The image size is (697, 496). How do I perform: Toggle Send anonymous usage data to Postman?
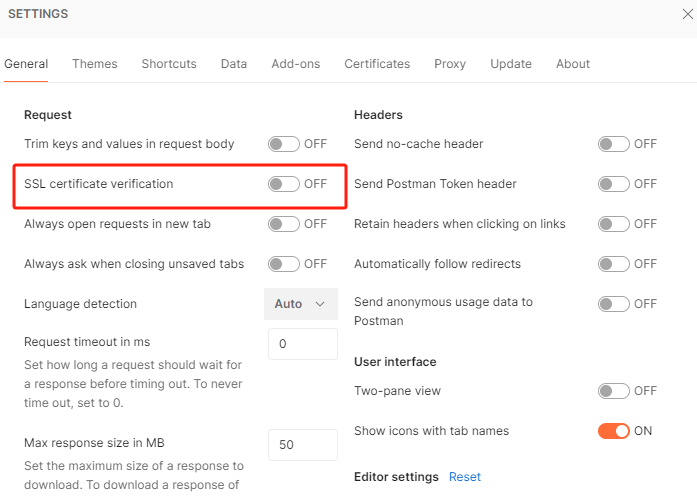[x=614, y=304]
